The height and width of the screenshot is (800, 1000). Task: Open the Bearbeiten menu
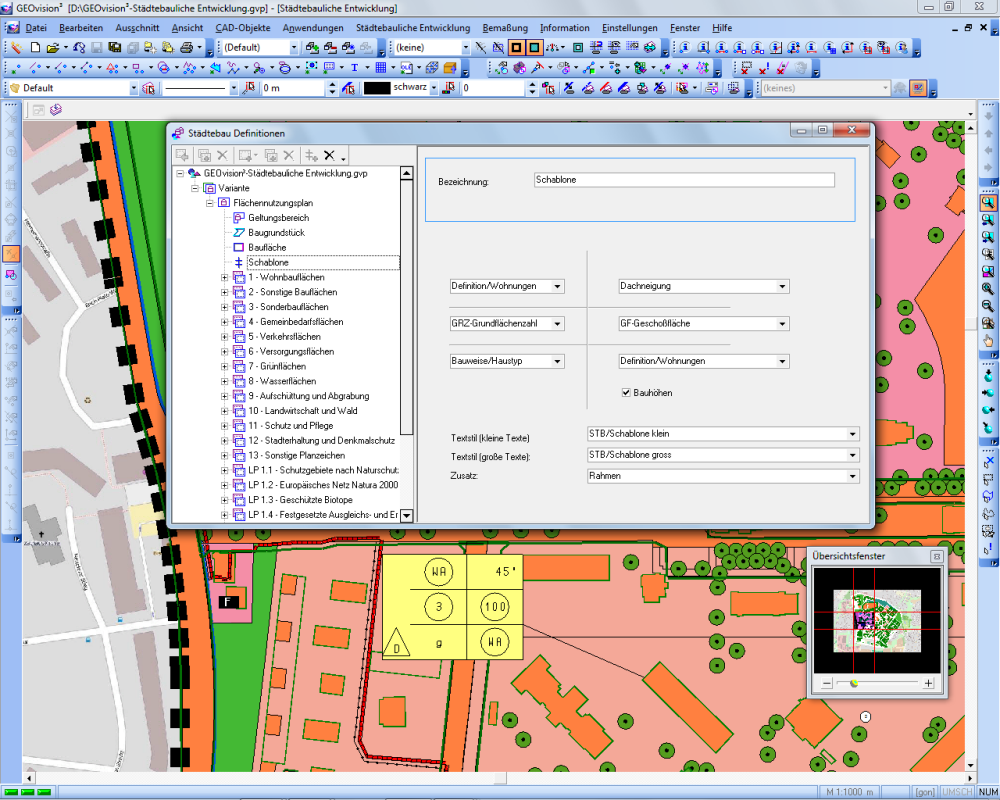[81, 28]
